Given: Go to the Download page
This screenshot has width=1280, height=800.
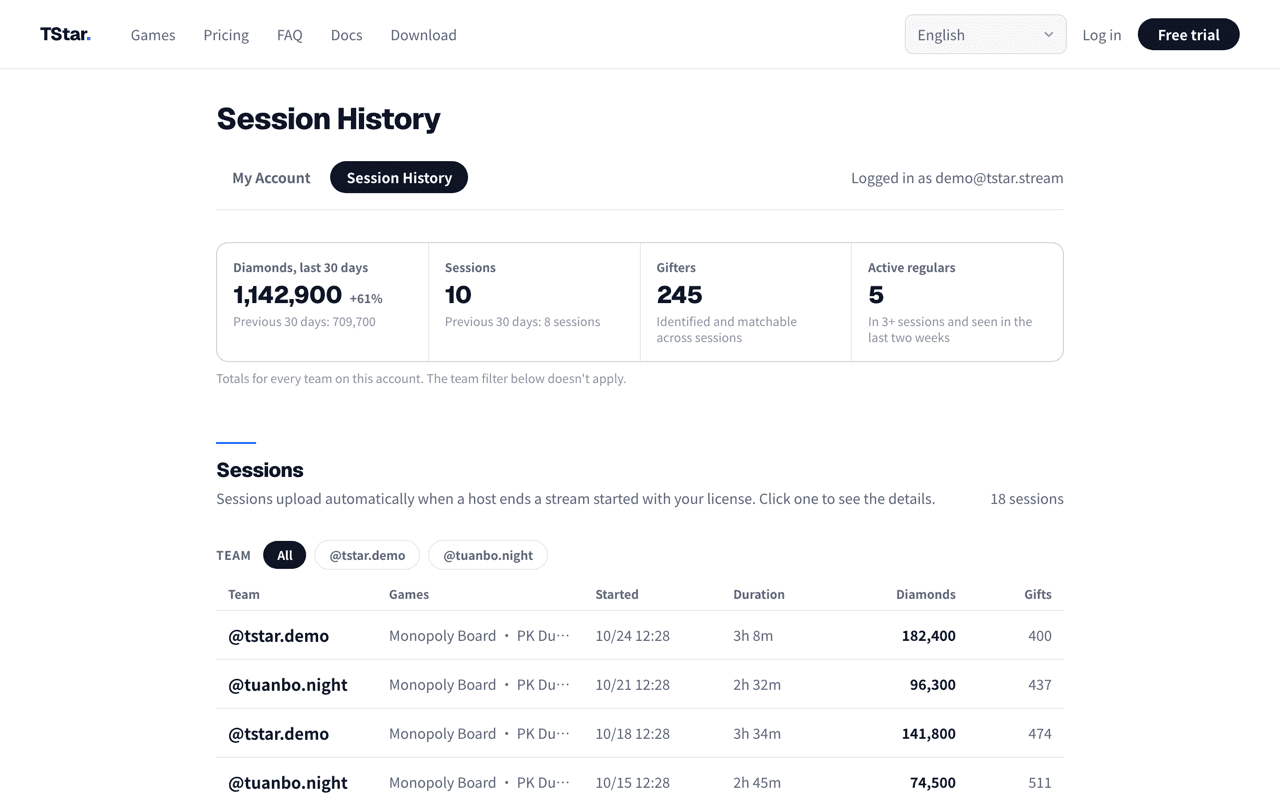Looking at the screenshot, I should 423,35.
